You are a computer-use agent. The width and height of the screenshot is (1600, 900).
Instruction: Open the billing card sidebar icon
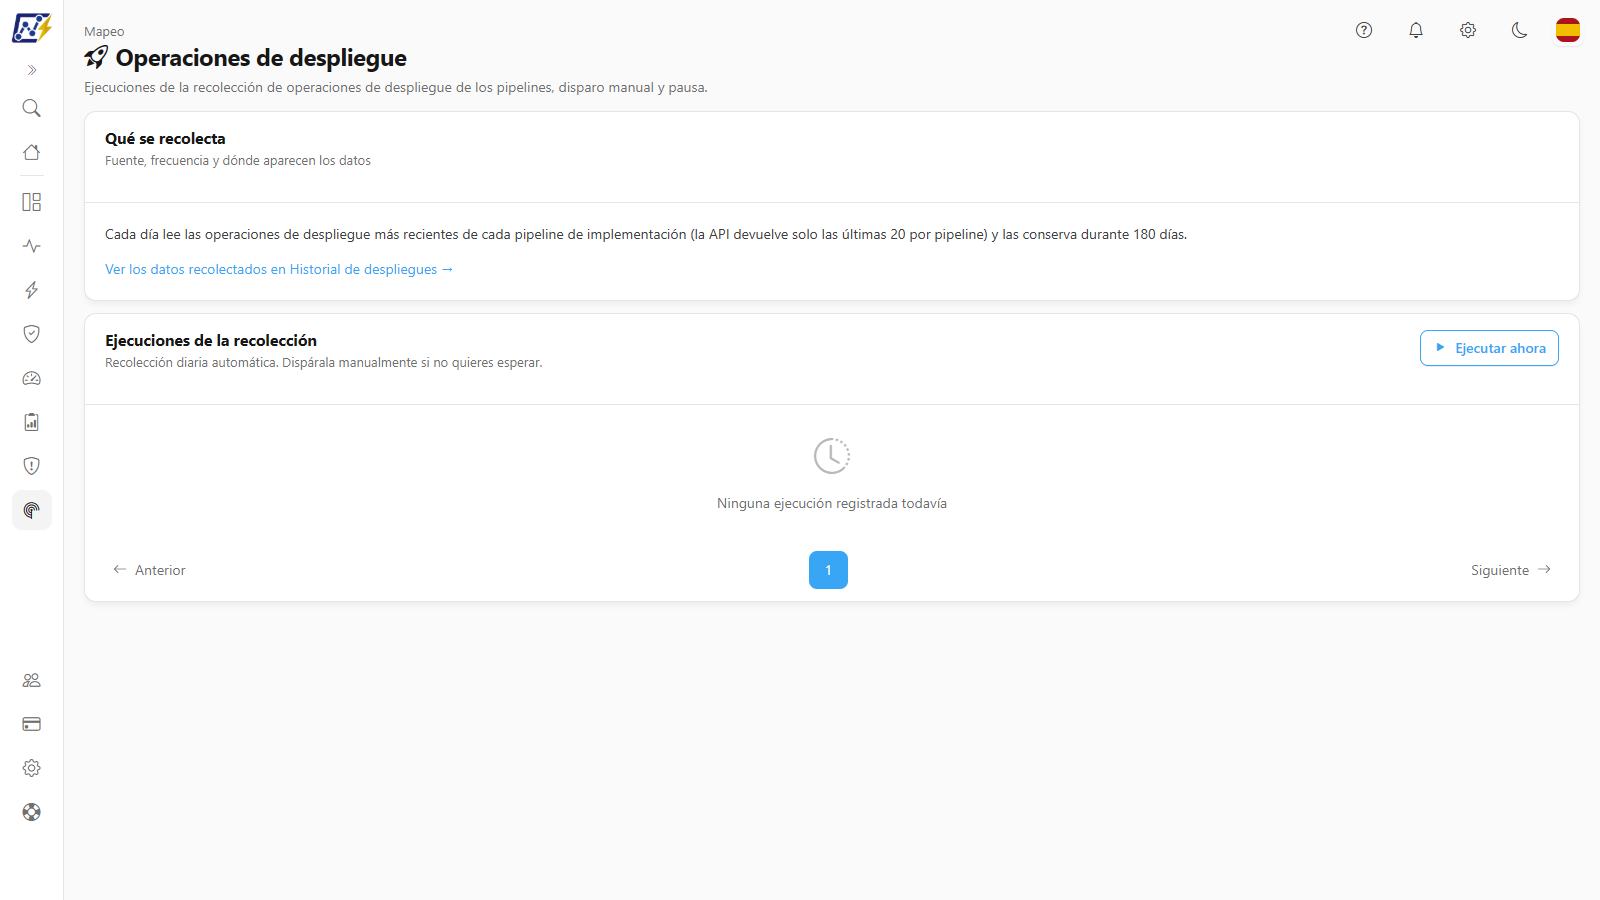click(32, 724)
